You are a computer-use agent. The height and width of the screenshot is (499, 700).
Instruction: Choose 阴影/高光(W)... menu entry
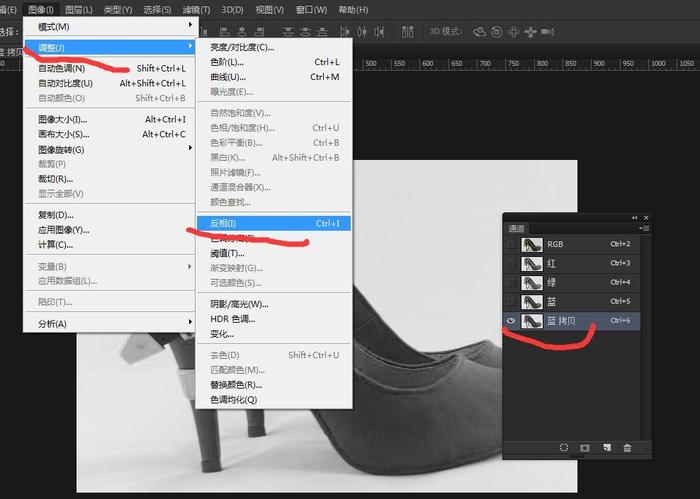[274, 304]
